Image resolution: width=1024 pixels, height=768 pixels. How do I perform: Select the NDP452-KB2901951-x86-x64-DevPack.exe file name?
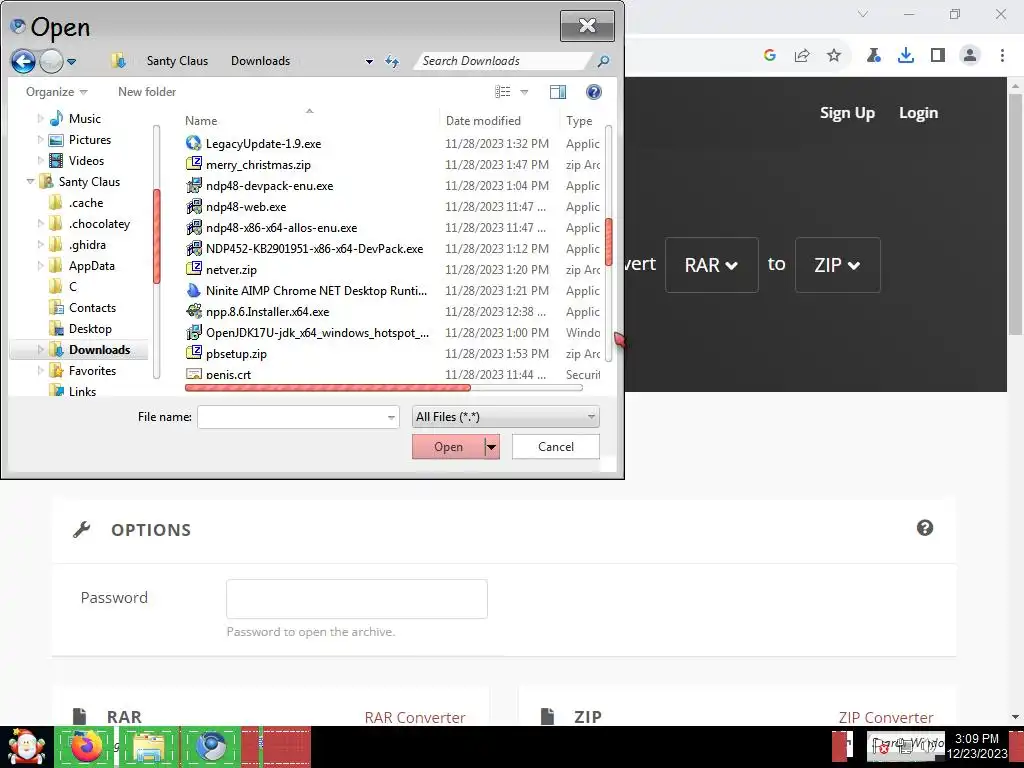click(314, 249)
